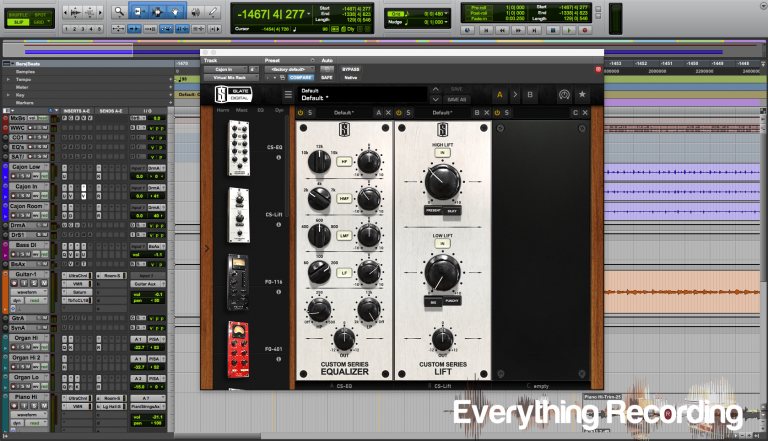Viewport: 768px width, 441px height.
Task: Toggle the HMF band button on equalizer
Action: pos(344,198)
